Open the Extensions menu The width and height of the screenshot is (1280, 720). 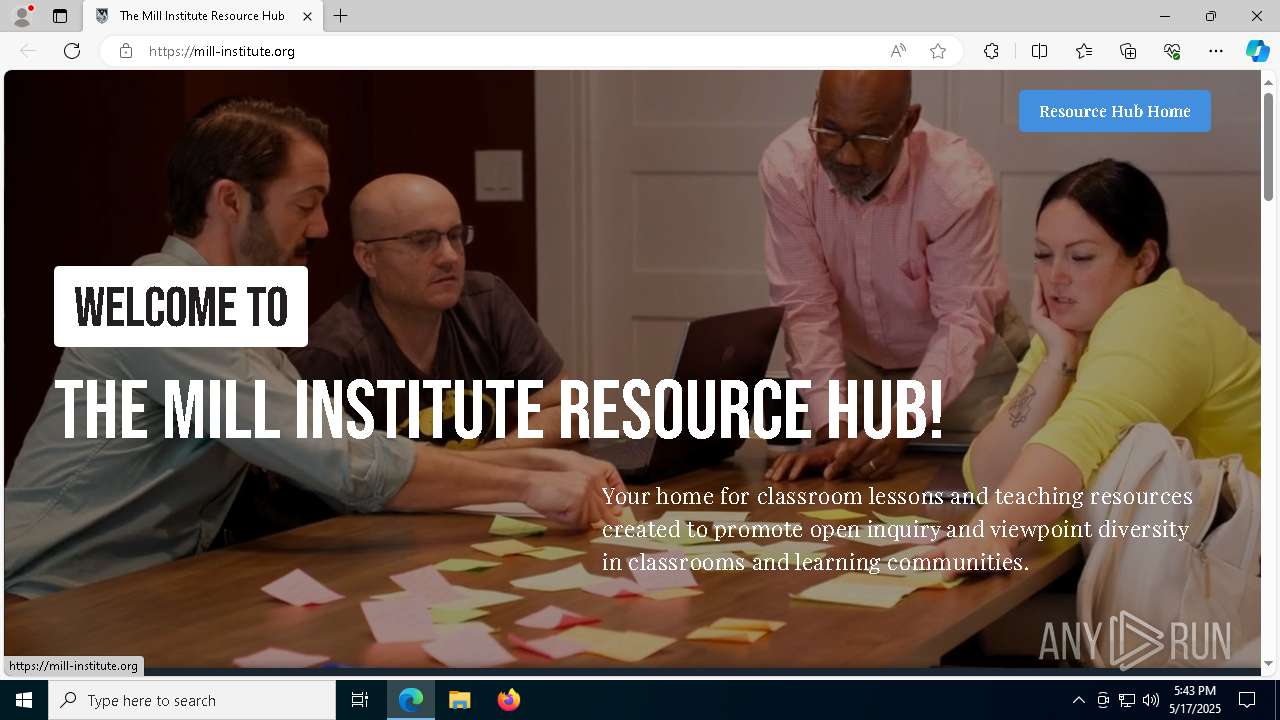[991, 51]
